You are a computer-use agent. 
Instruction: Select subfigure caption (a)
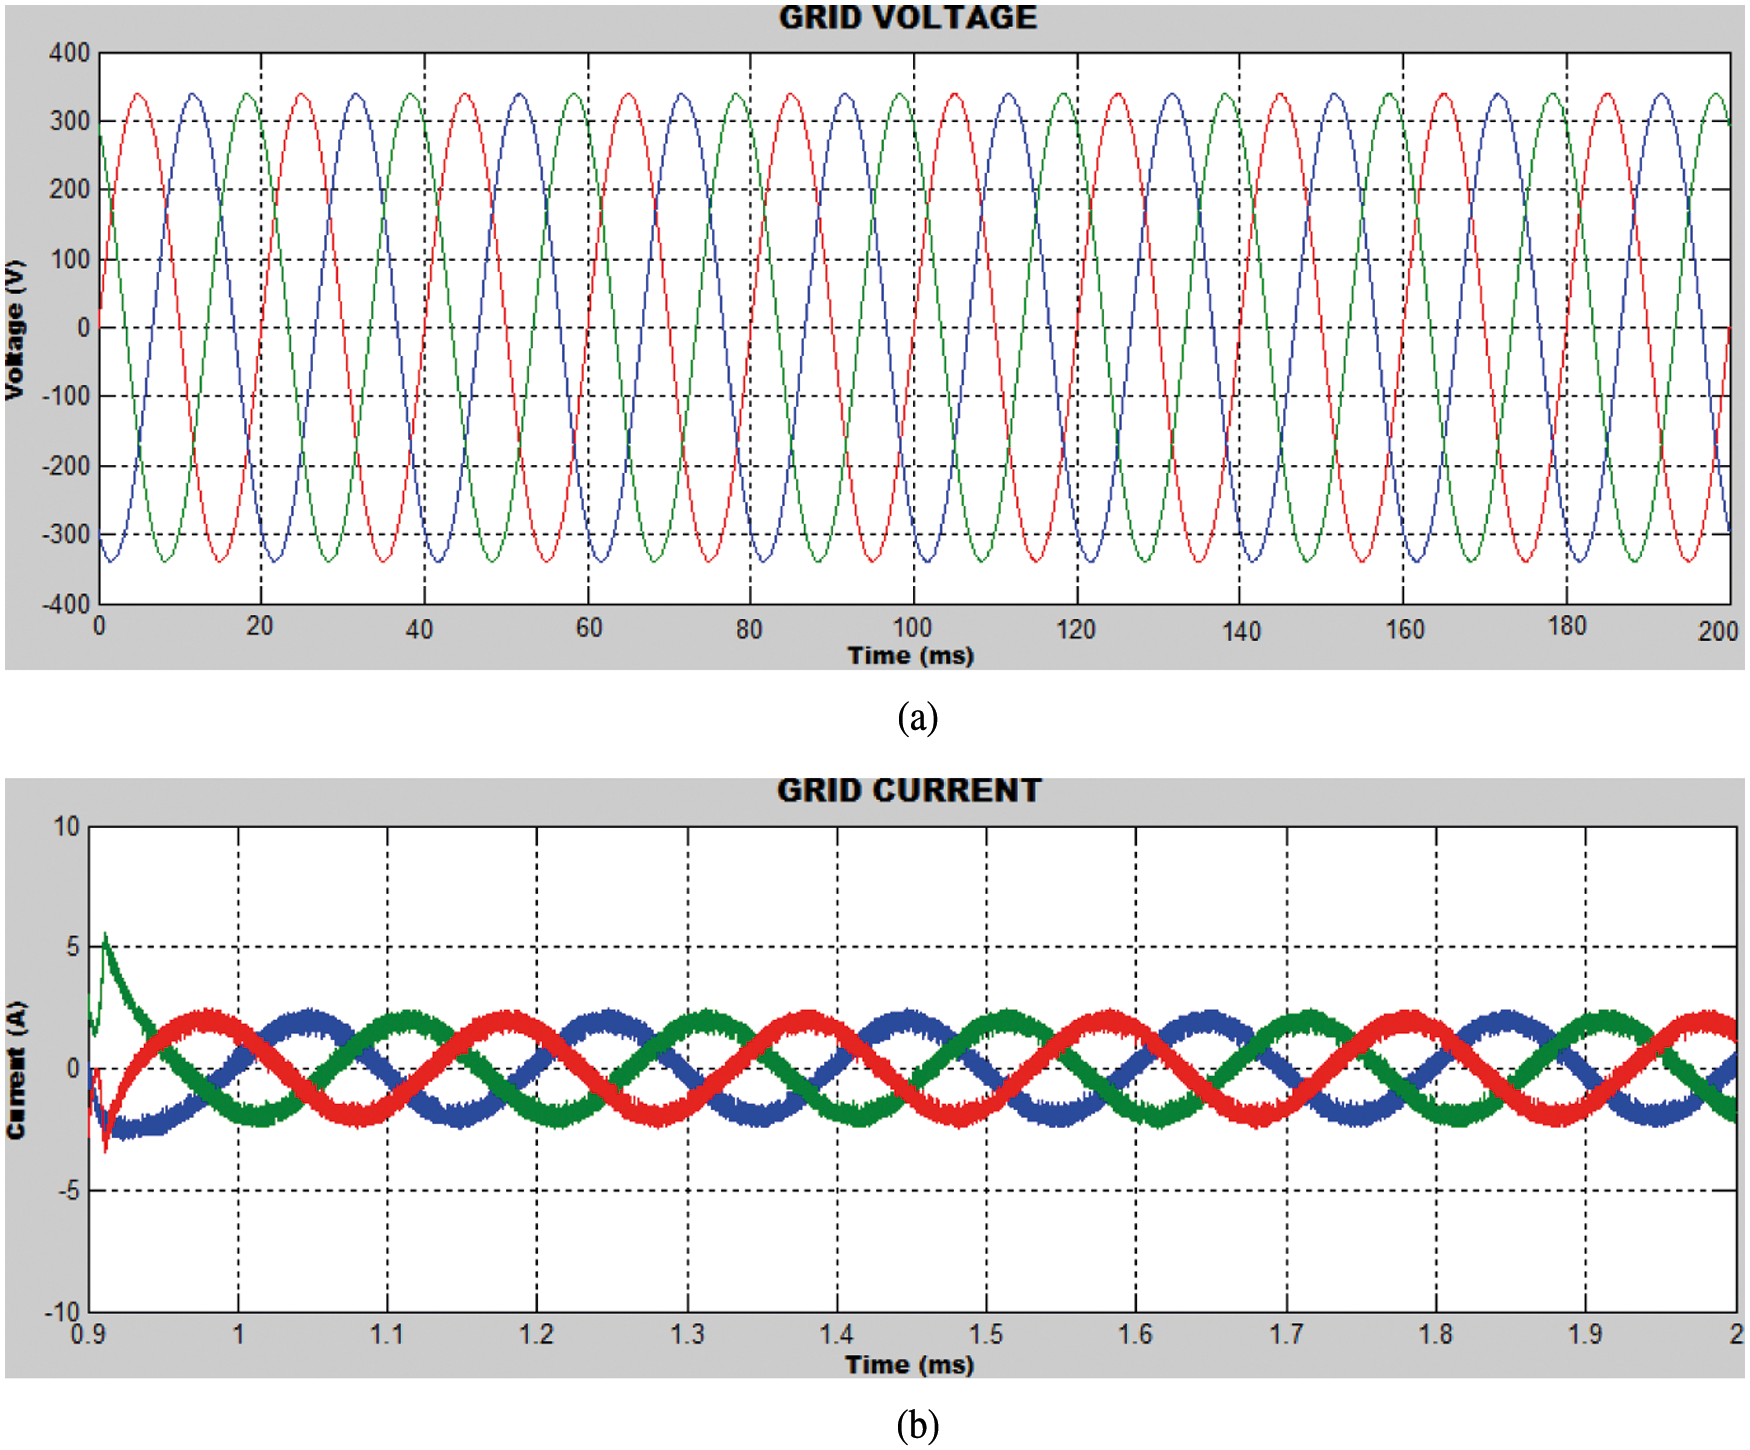[917, 718]
